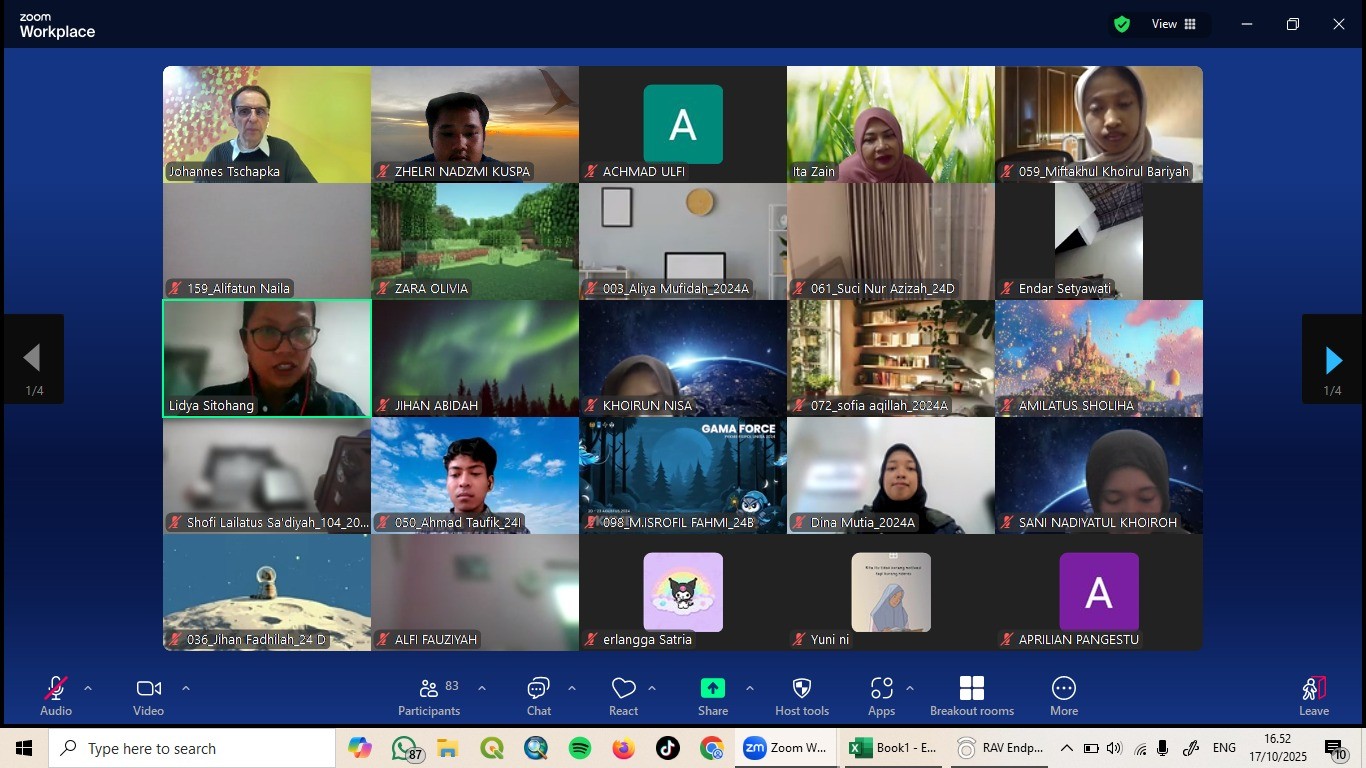Unmute the microphone with Audio button
This screenshot has height=768, width=1366.
click(55, 696)
